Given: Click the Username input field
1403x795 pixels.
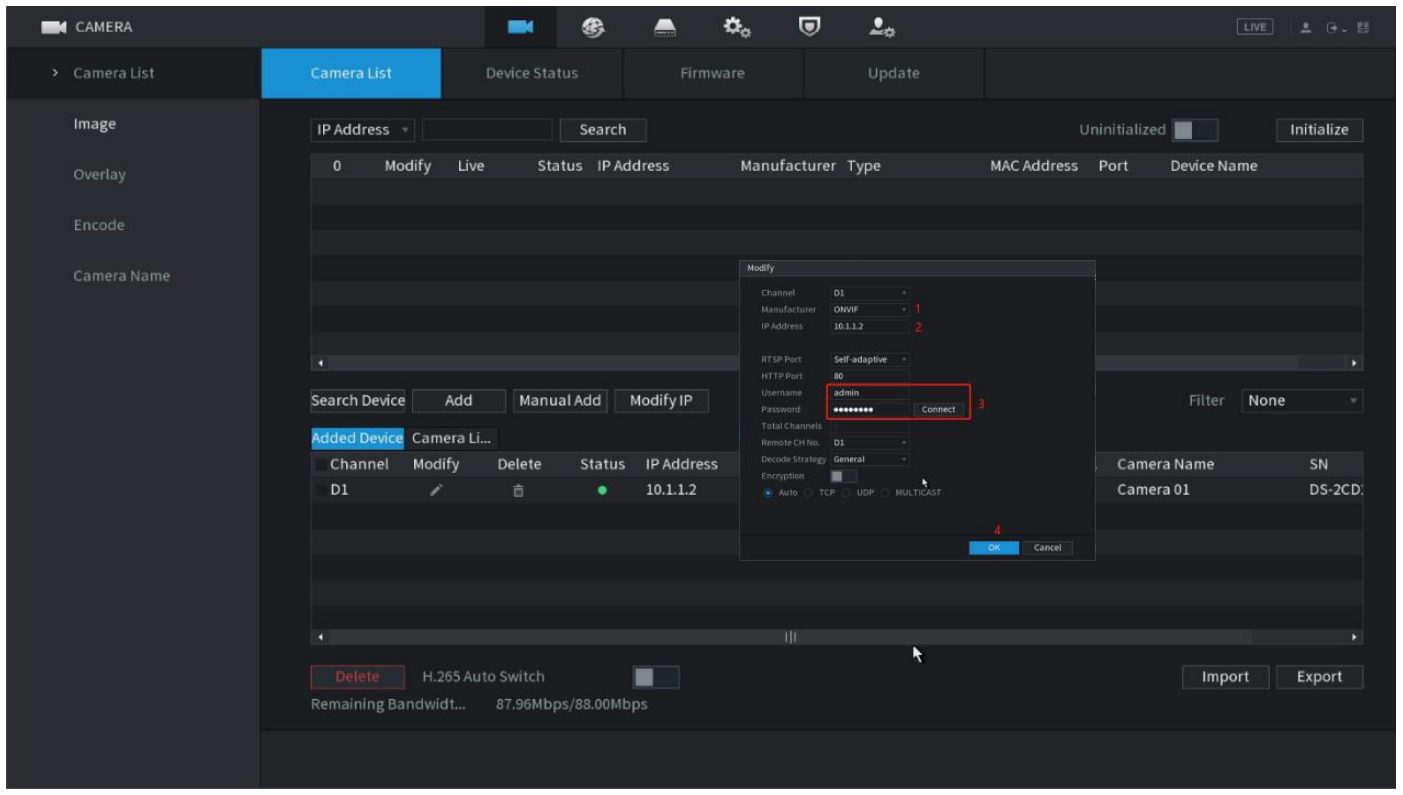Looking at the screenshot, I should (869, 393).
